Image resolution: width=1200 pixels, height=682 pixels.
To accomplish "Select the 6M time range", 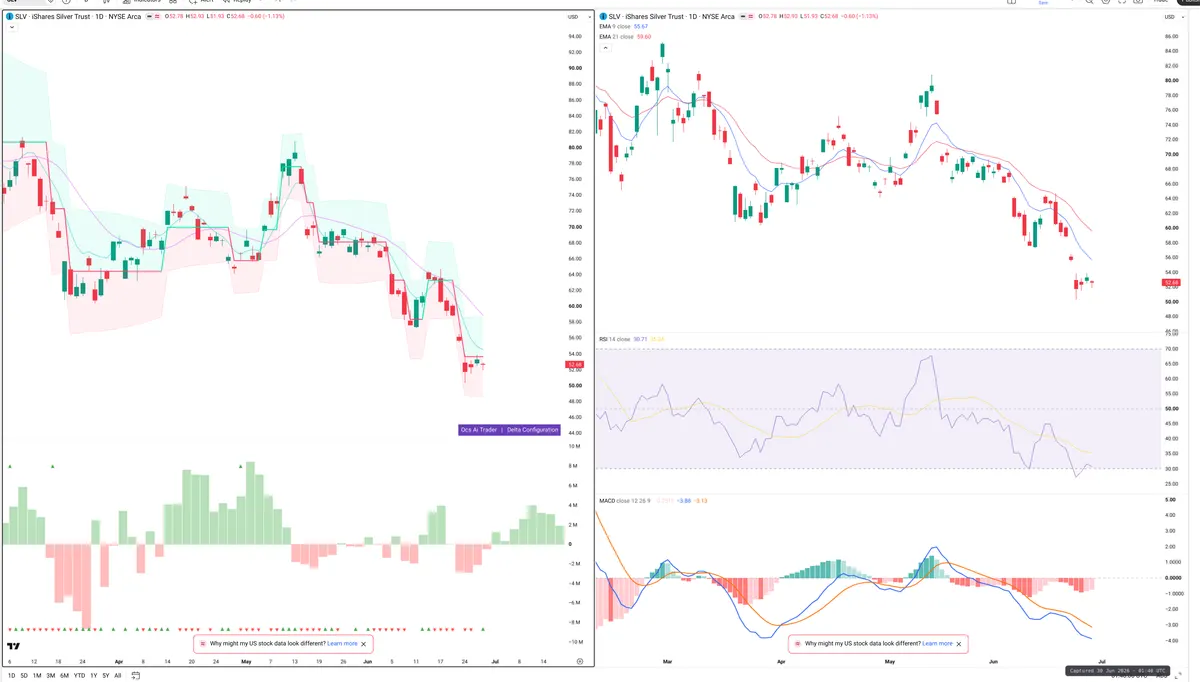I will point(64,676).
